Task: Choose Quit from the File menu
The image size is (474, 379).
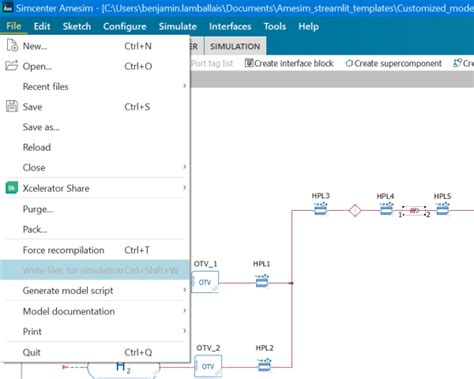Action: point(95,352)
